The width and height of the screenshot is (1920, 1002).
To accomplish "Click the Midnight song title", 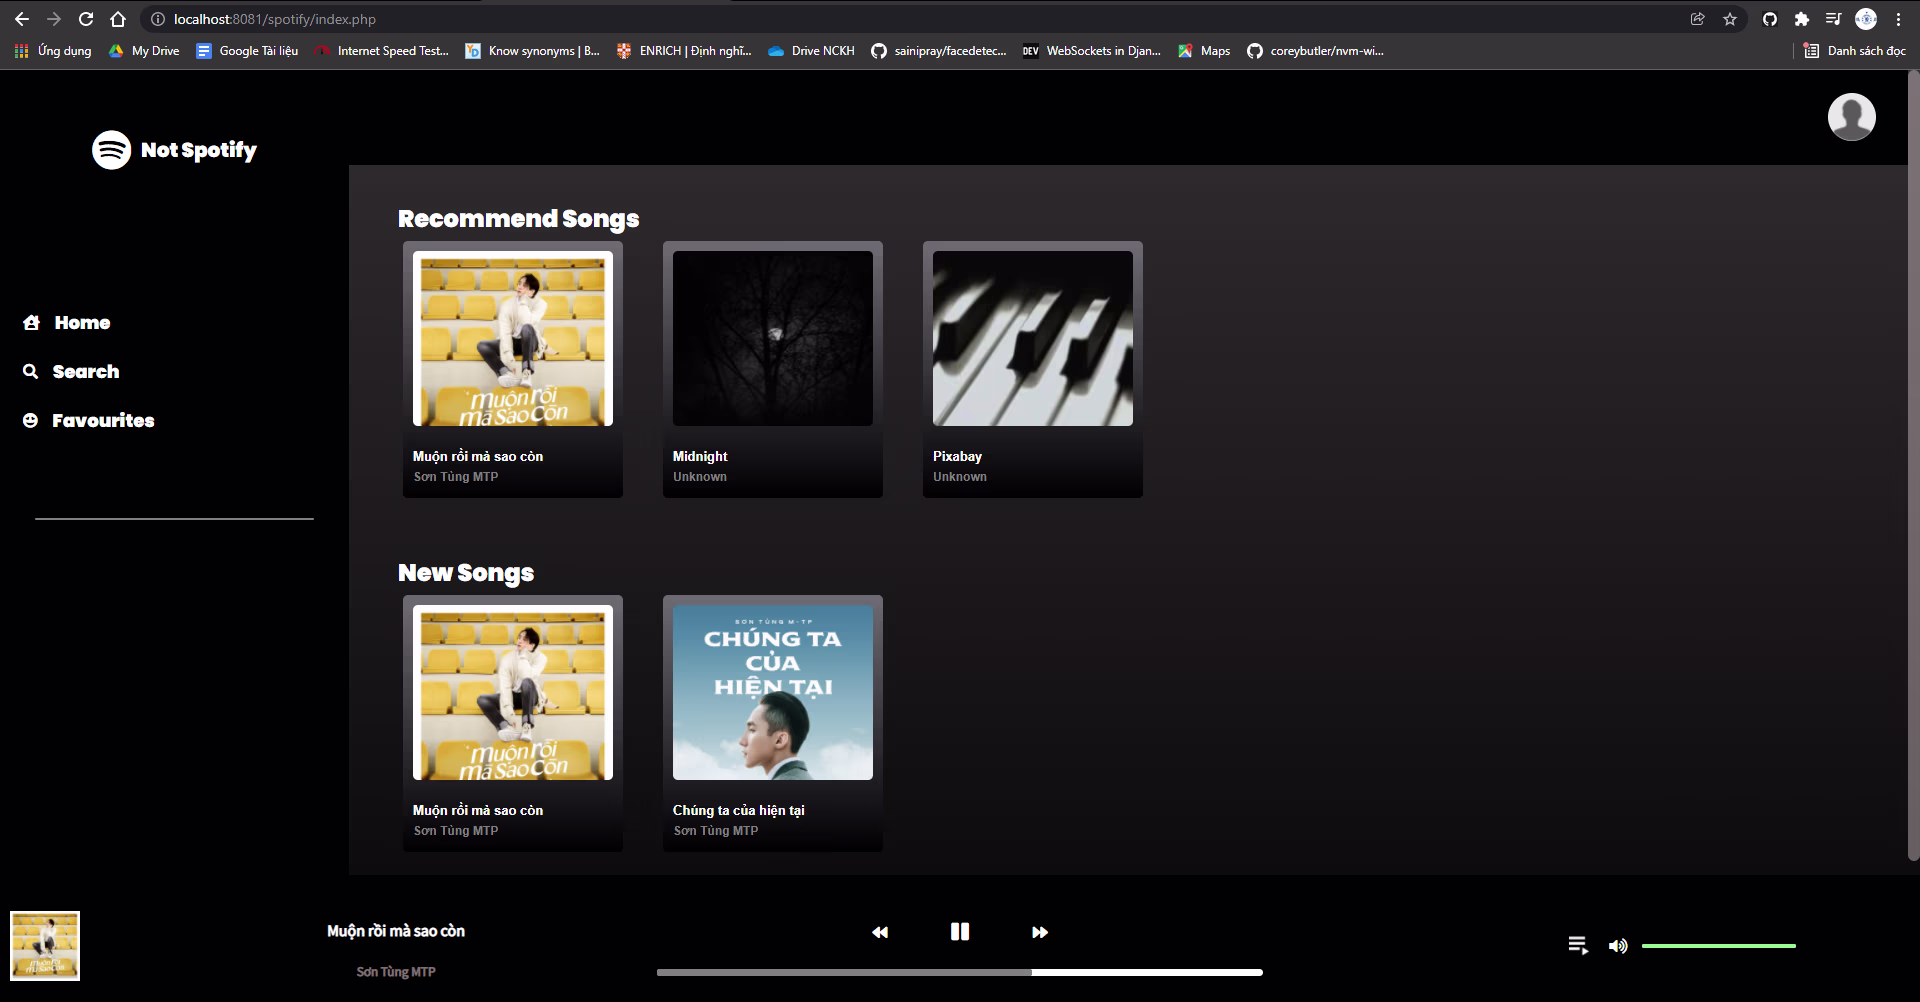I will (700, 456).
